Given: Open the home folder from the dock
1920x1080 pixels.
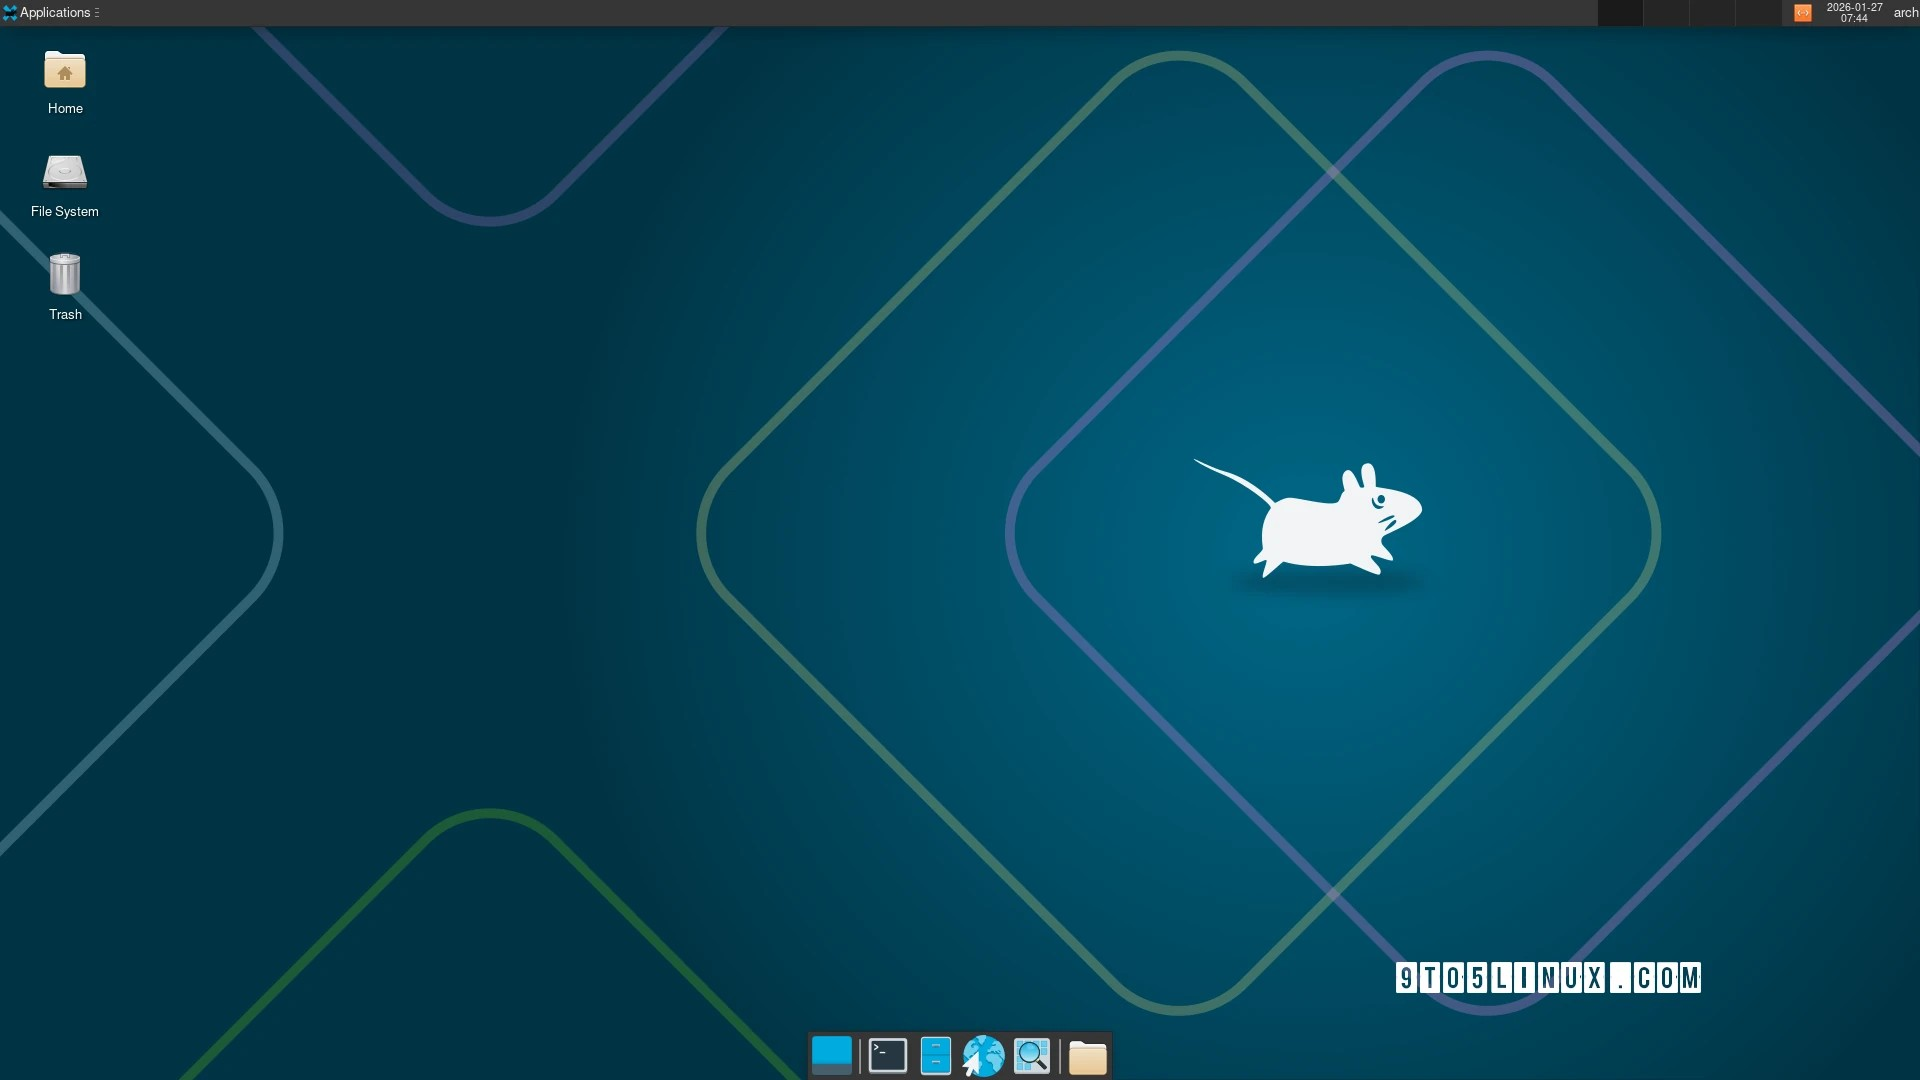Looking at the screenshot, I should click(x=1088, y=1055).
